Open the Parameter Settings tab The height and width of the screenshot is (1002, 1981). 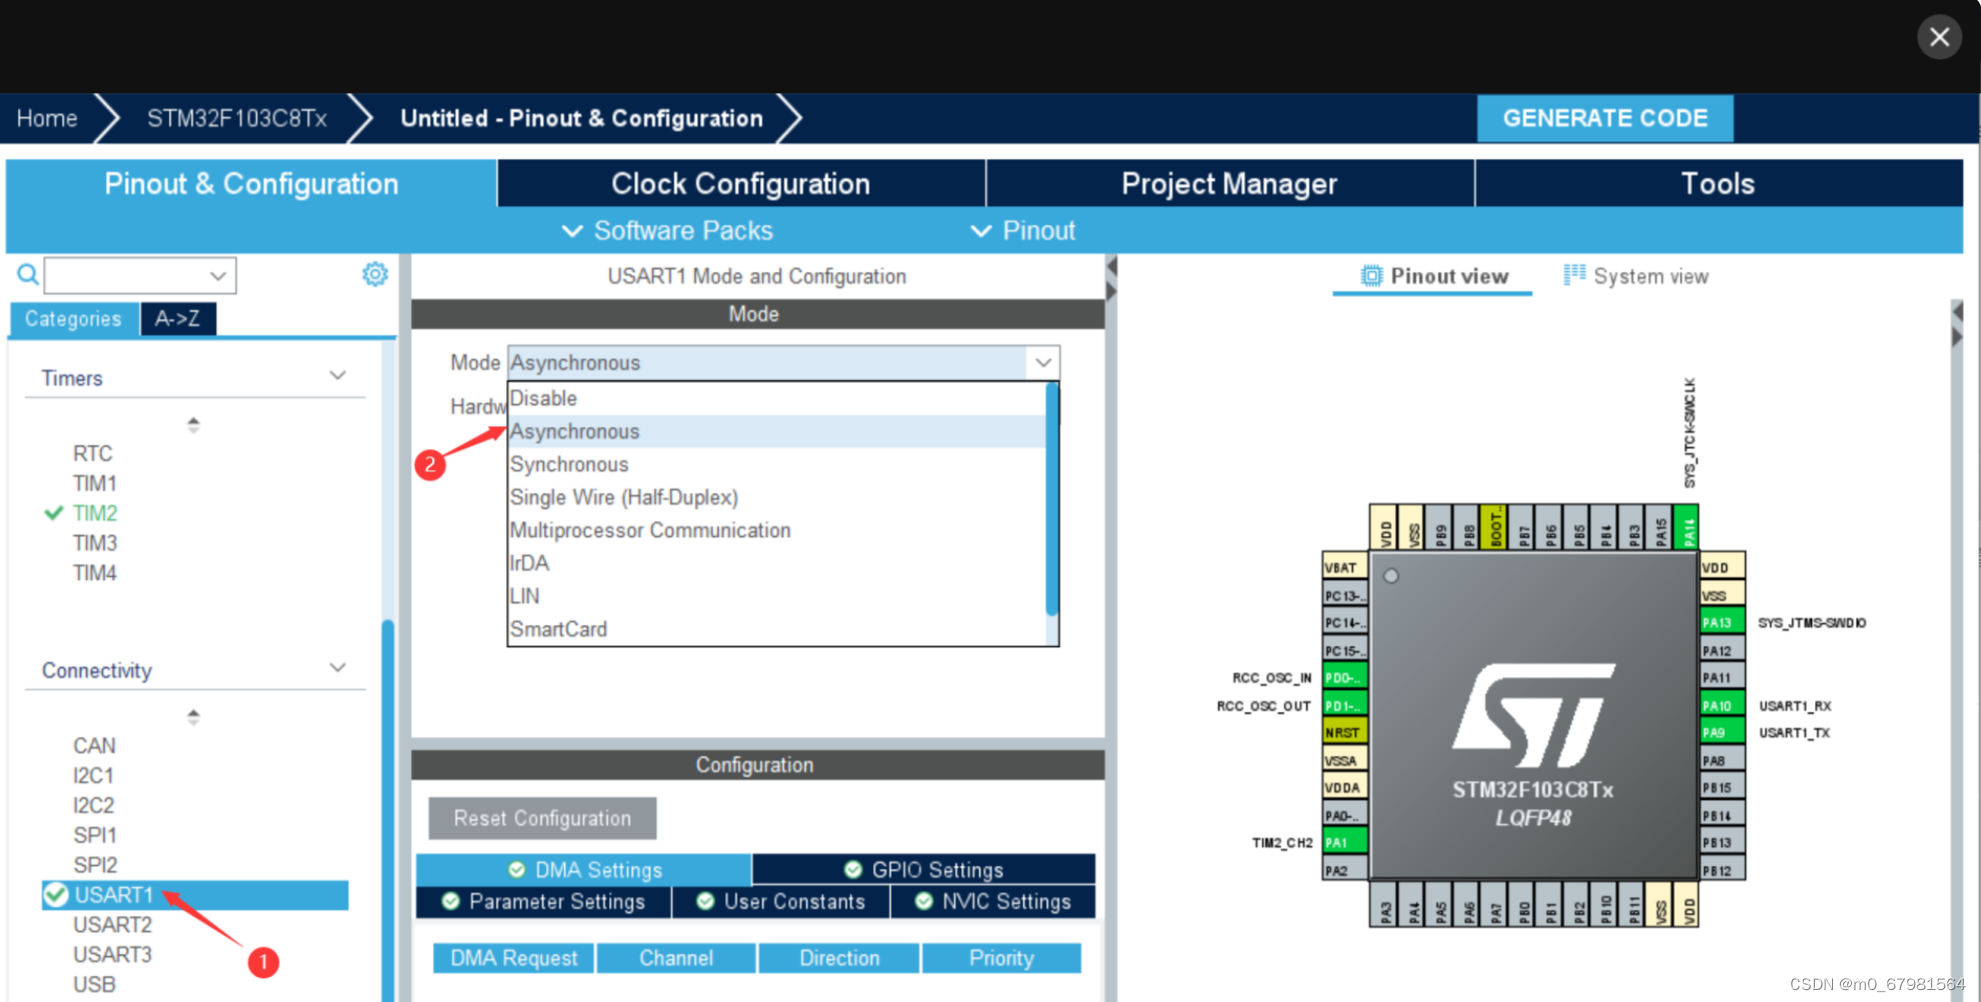click(x=544, y=902)
